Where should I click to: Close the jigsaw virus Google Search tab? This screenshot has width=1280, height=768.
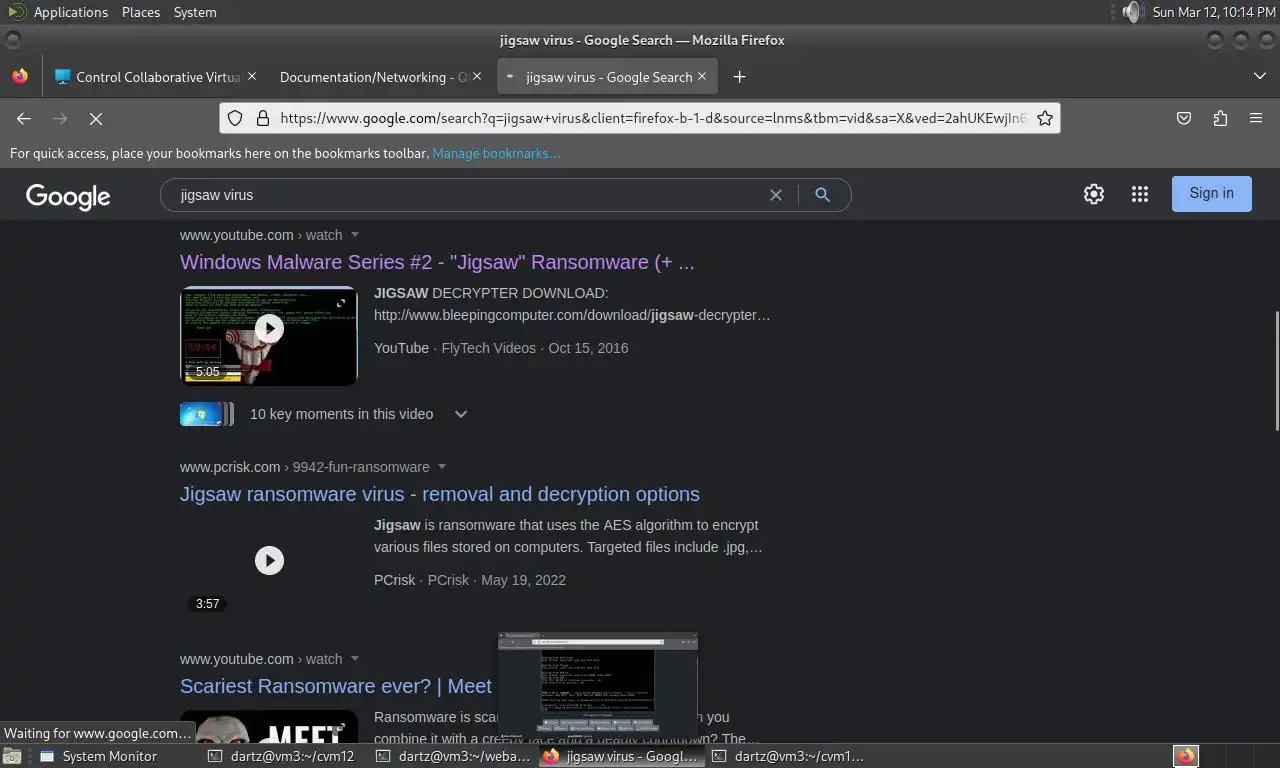(702, 76)
